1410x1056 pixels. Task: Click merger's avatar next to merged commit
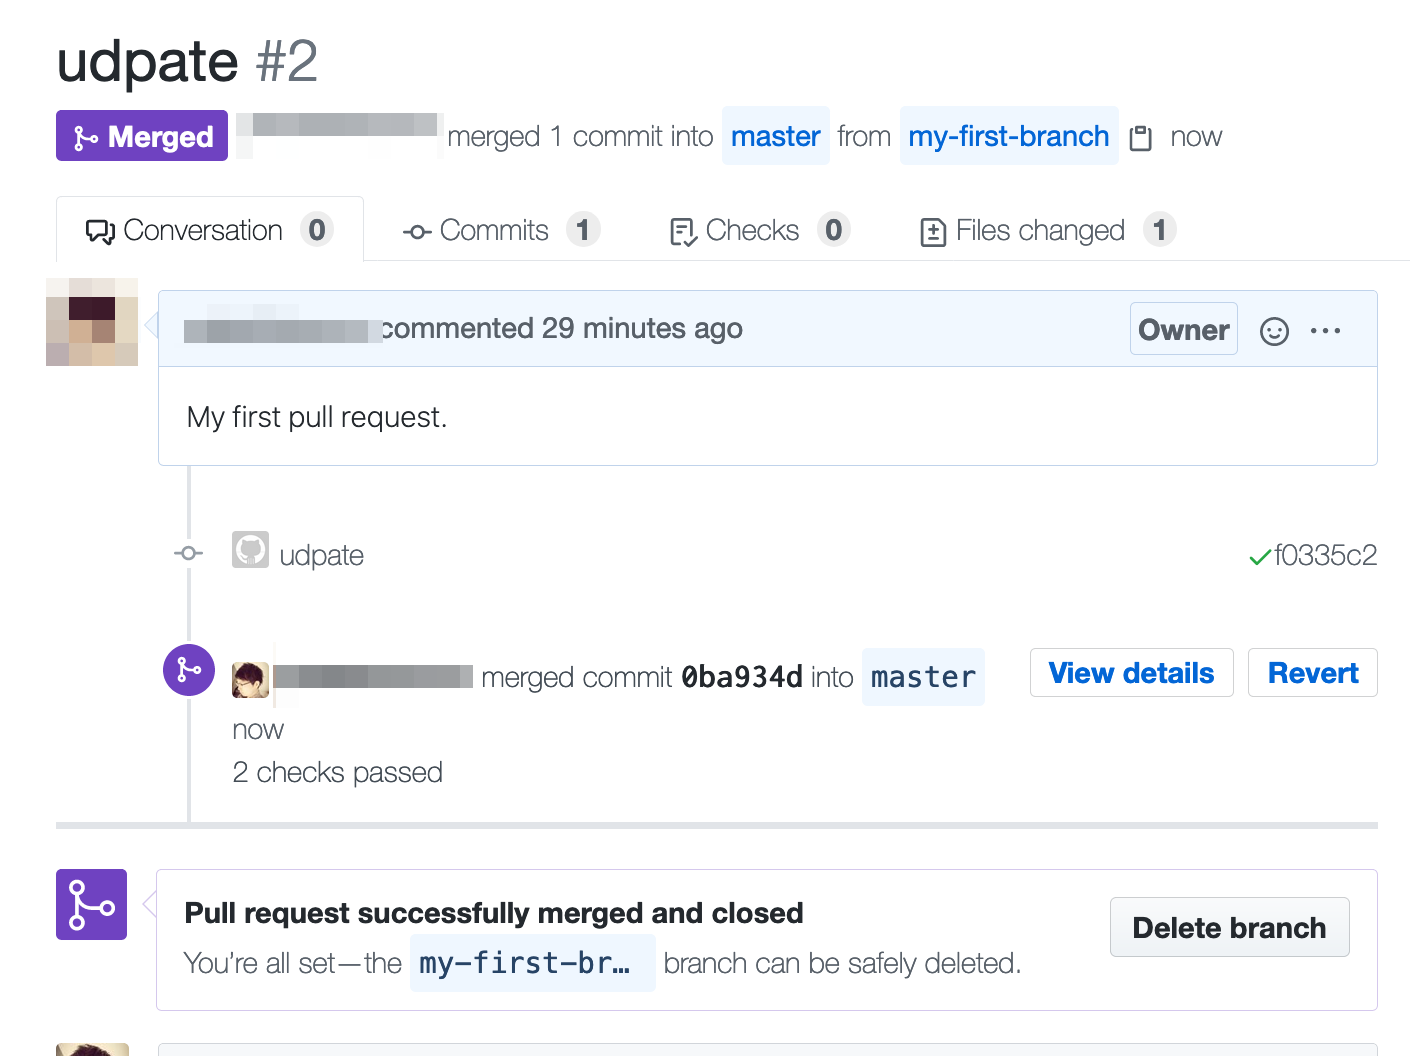click(250, 679)
